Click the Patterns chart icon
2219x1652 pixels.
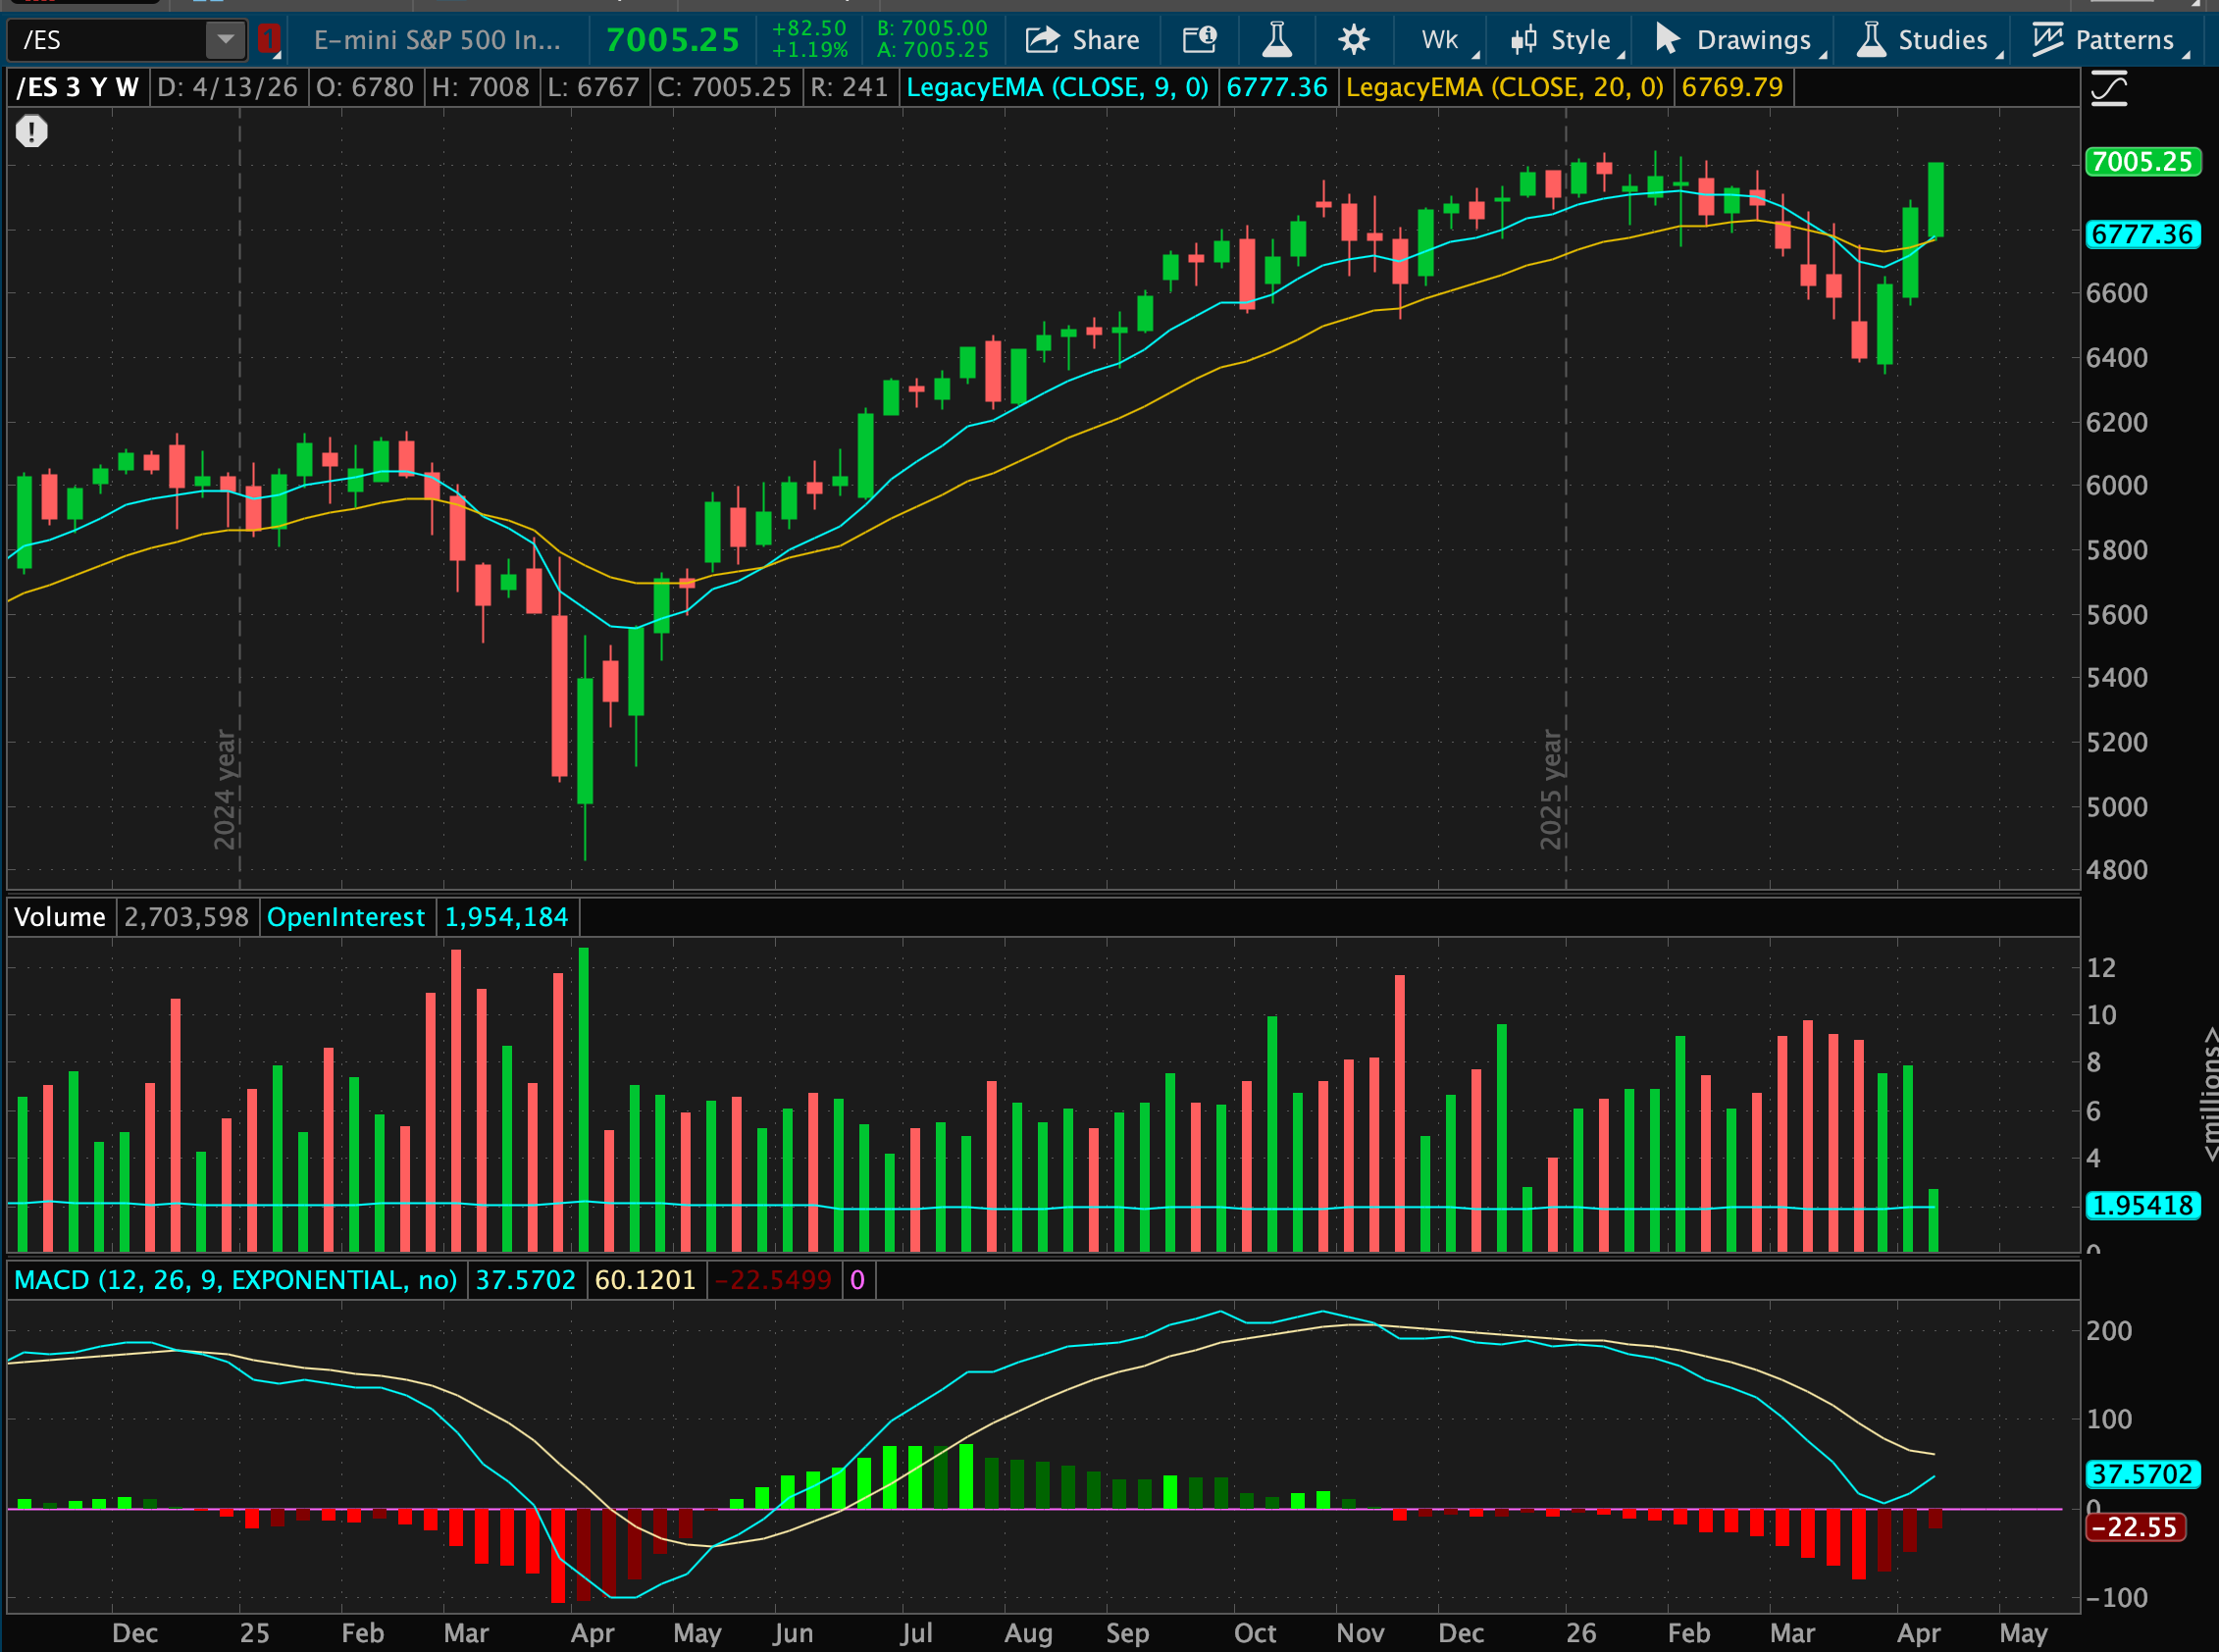(x=2047, y=40)
